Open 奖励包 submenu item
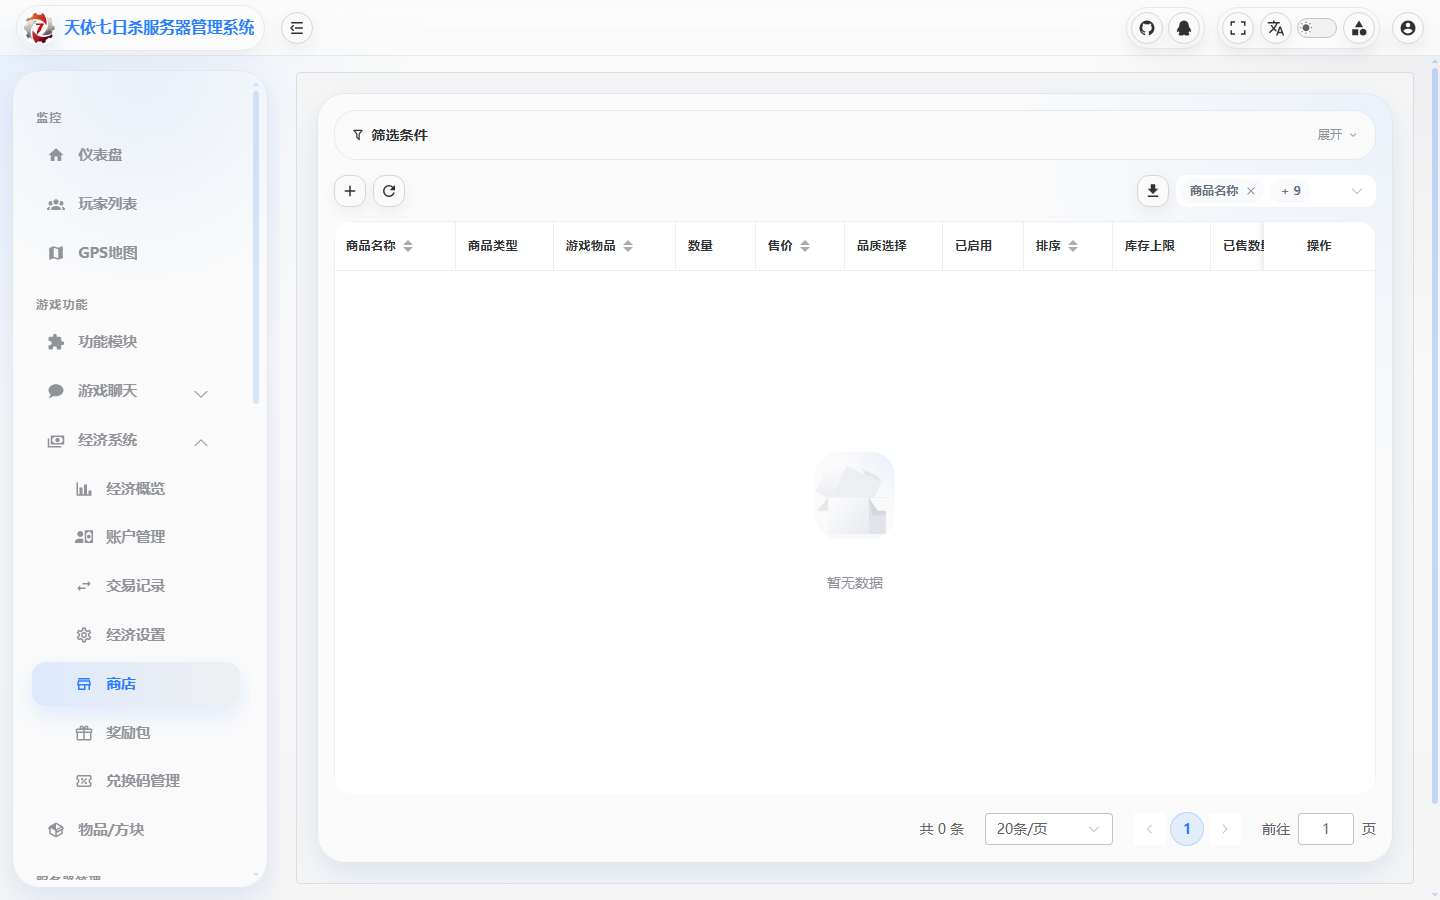Viewport: 1440px width, 900px height. [x=136, y=733]
